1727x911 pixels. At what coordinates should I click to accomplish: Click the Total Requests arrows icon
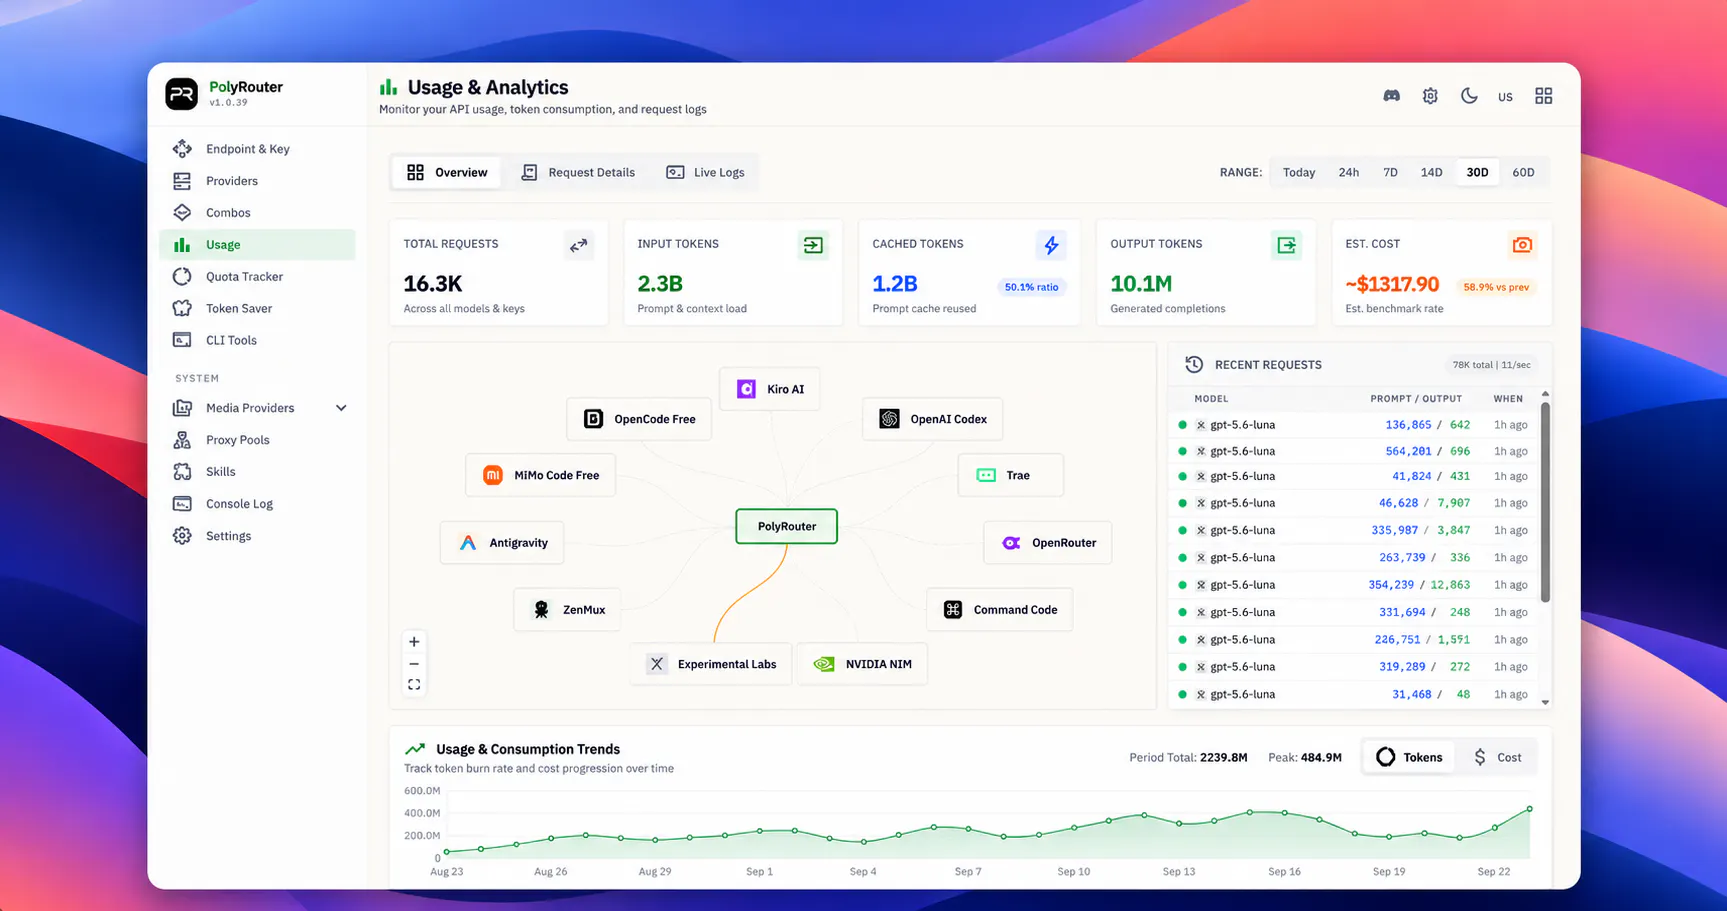click(579, 245)
